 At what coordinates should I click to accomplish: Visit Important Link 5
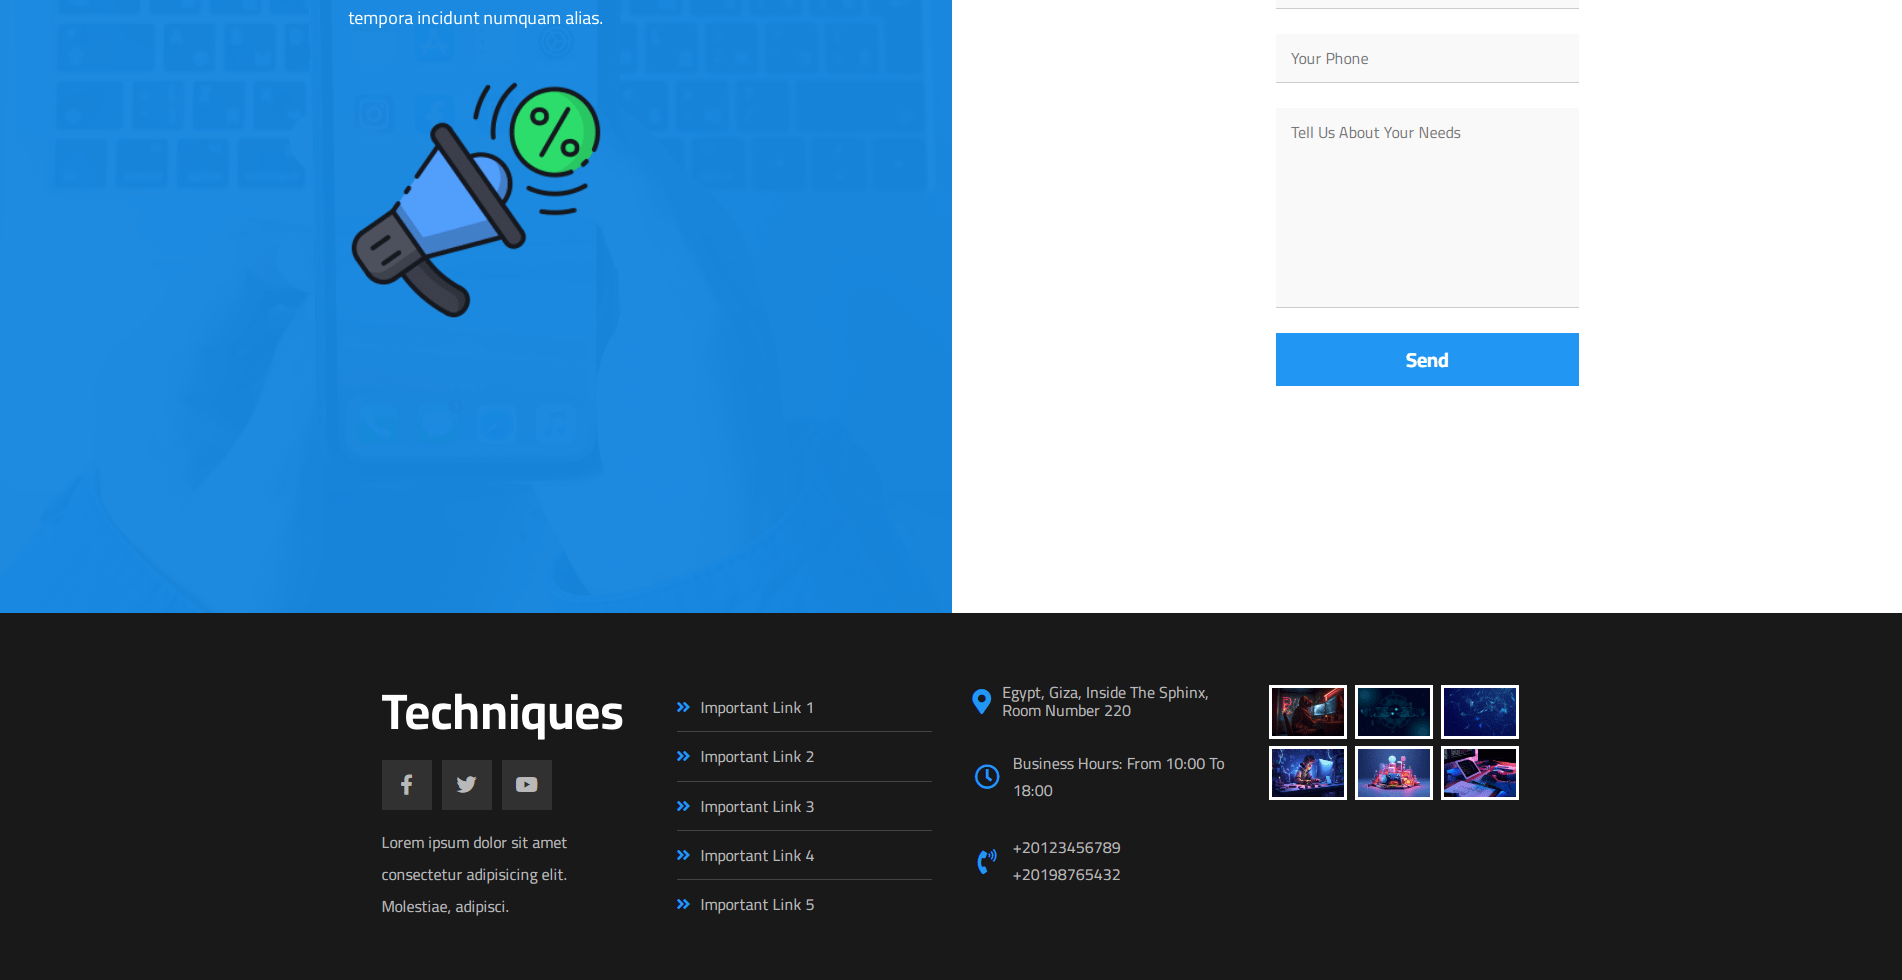756,905
